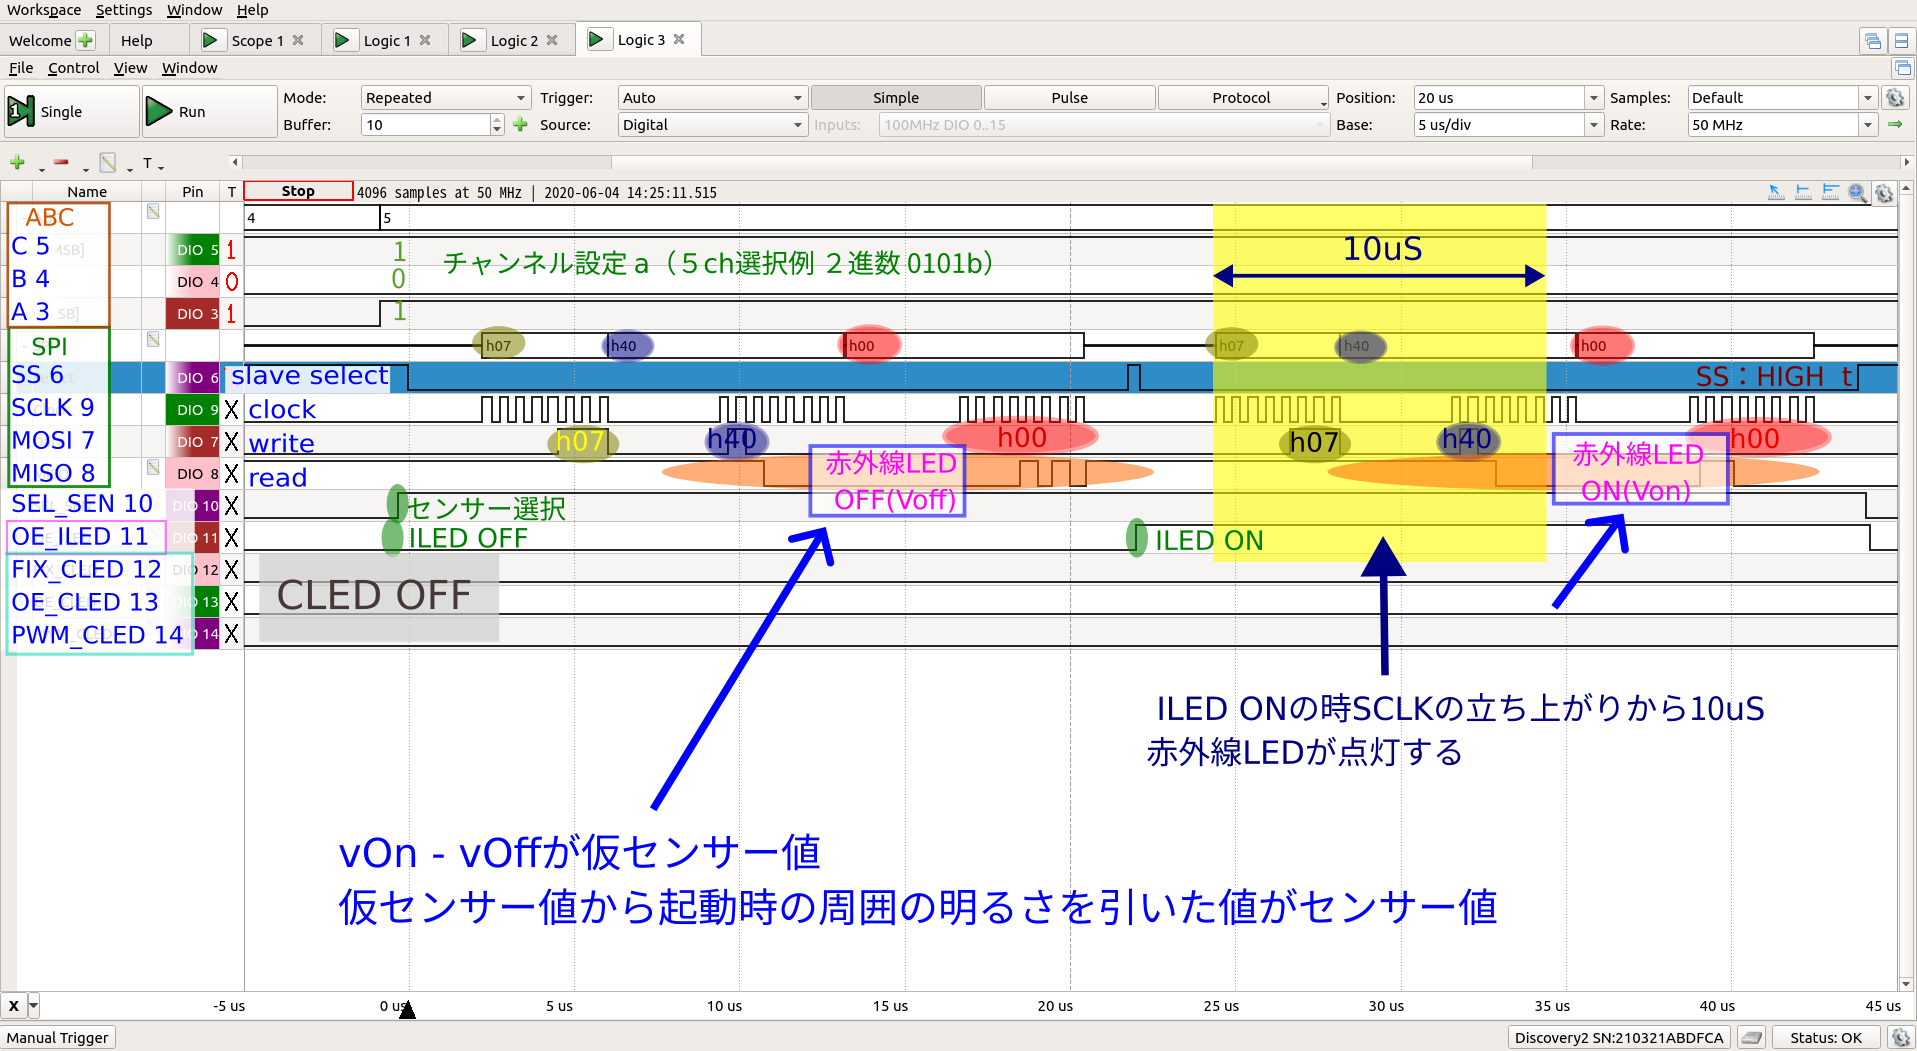Screen dimensions: 1917x1051
Task: Toggle the Pulse trigger mode button
Action: [x=1069, y=98]
